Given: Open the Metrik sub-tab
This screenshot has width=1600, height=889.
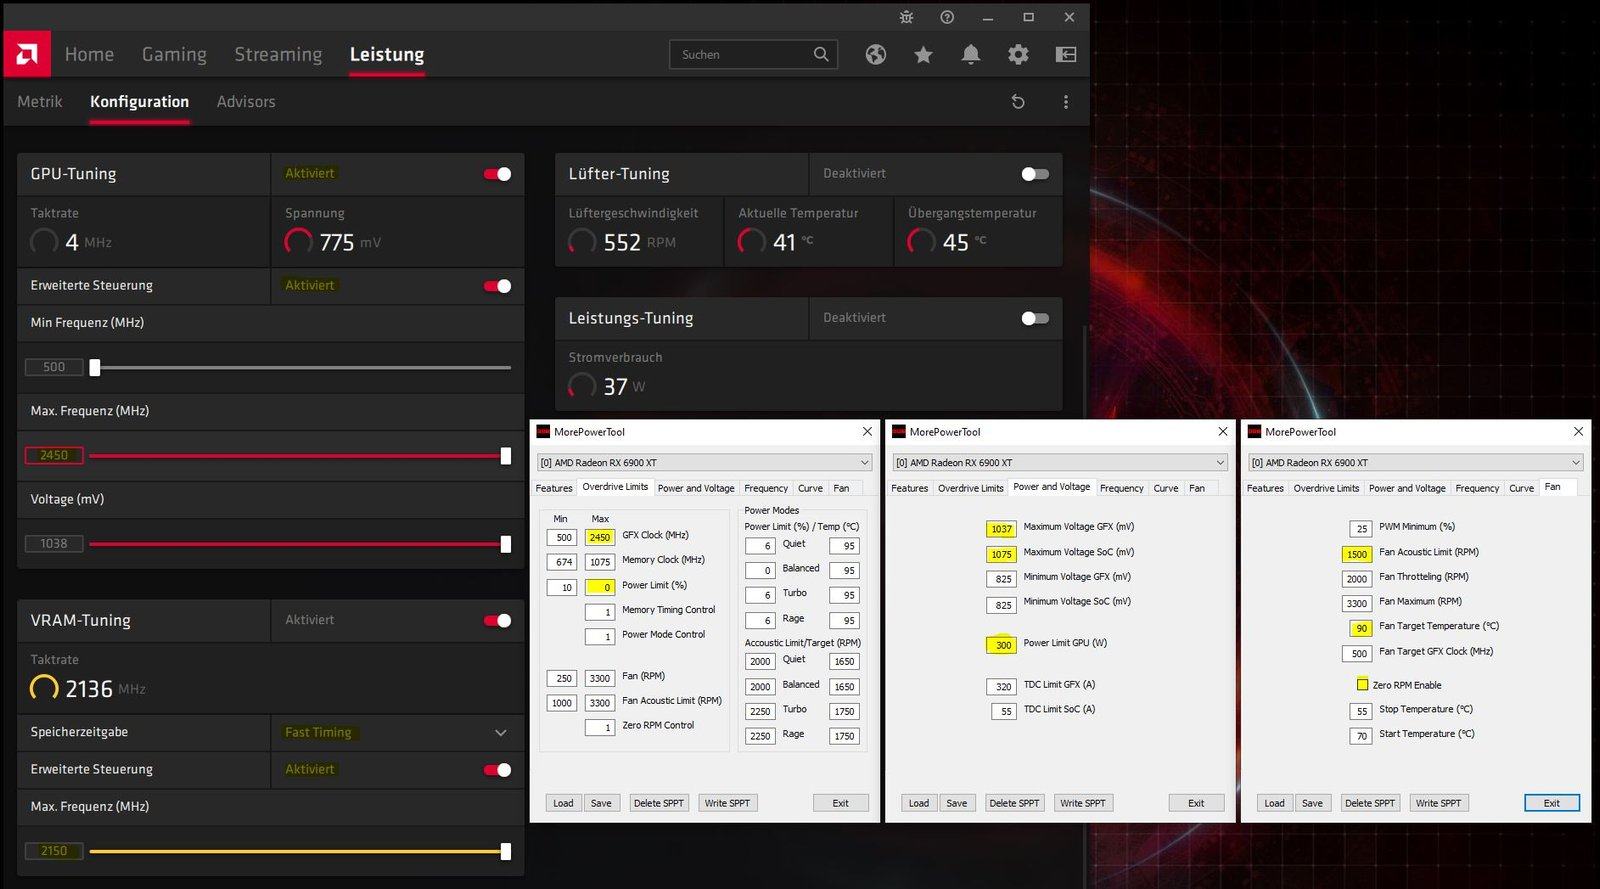Looking at the screenshot, I should coord(40,102).
